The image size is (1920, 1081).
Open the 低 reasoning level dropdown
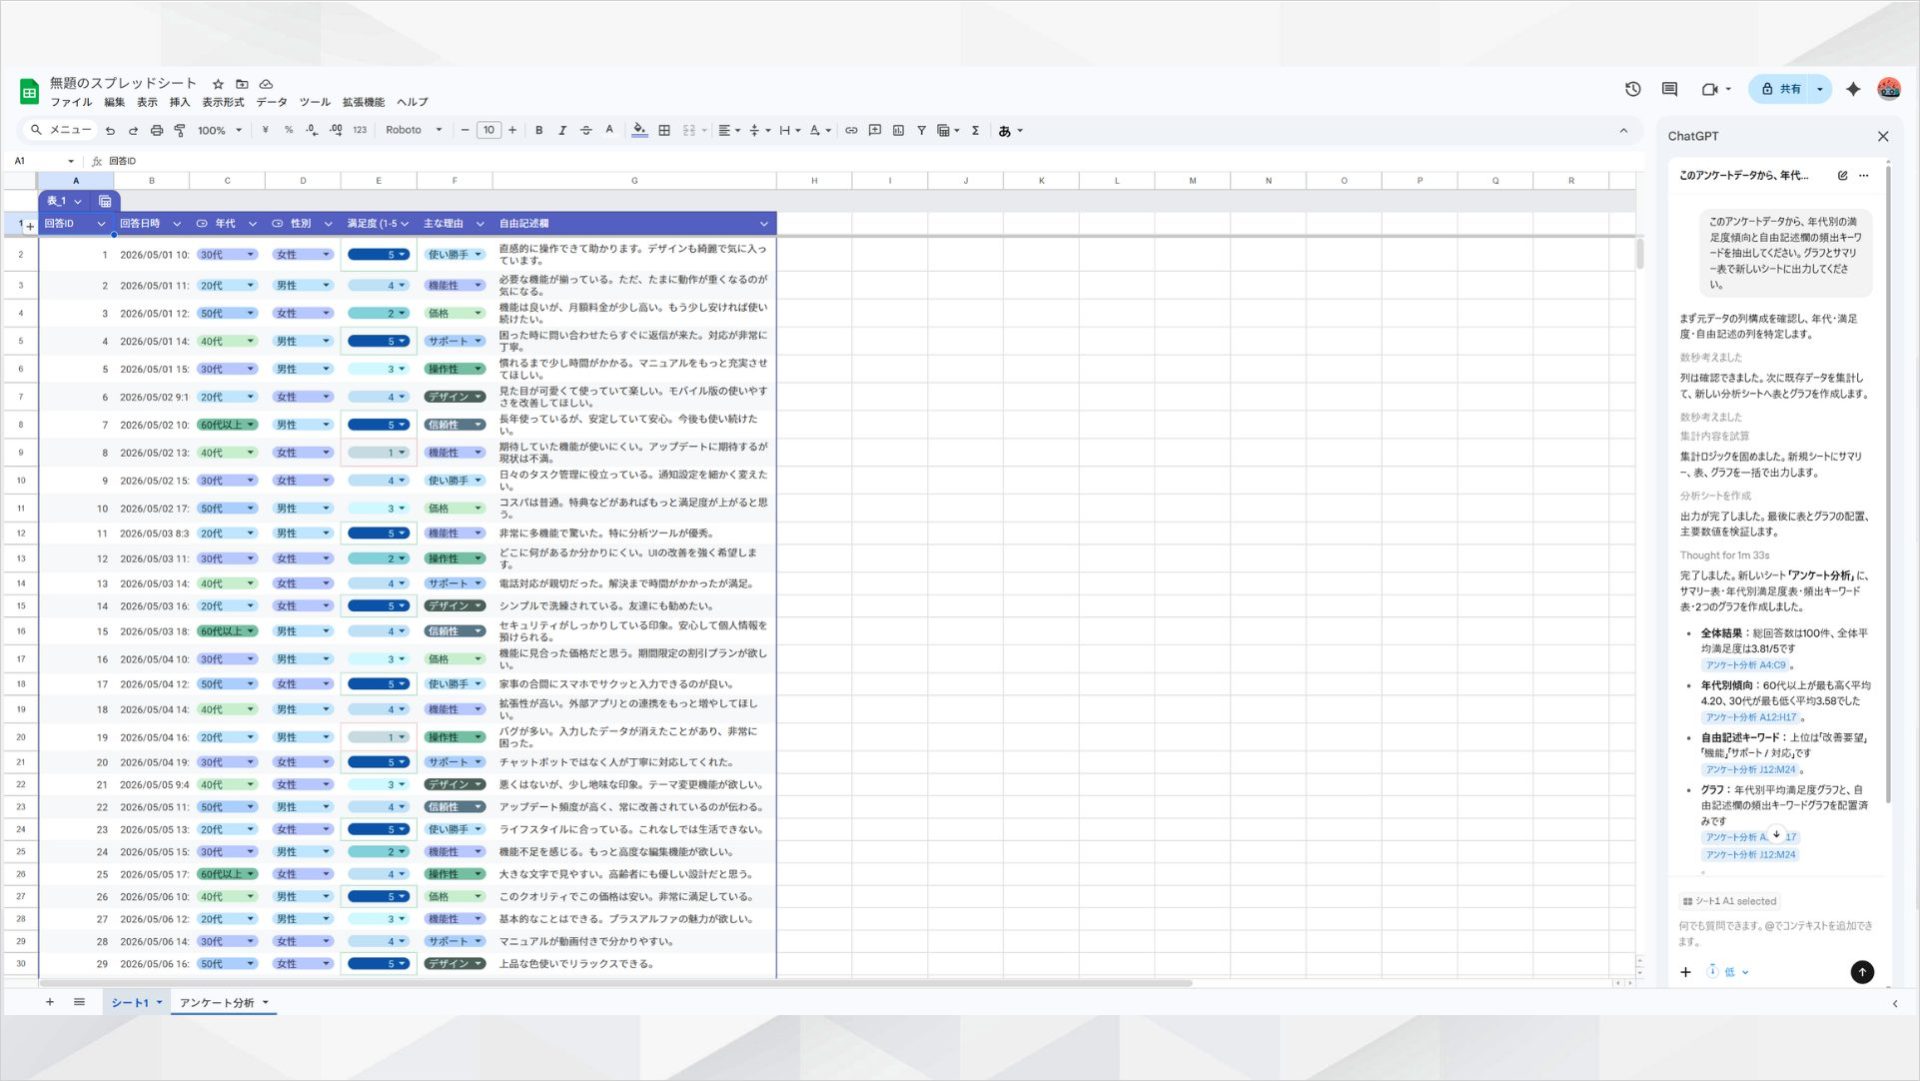(x=1729, y=972)
